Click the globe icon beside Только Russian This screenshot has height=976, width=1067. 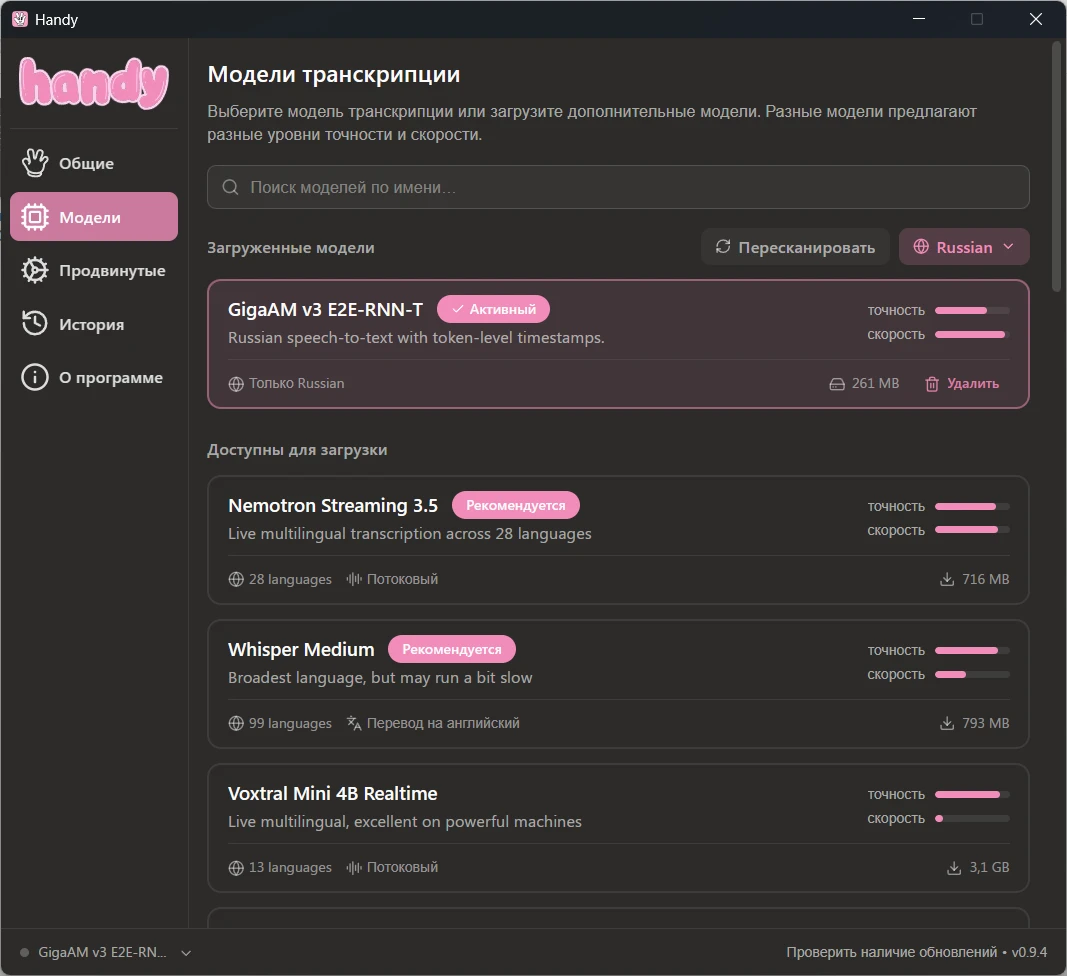(x=236, y=384)
